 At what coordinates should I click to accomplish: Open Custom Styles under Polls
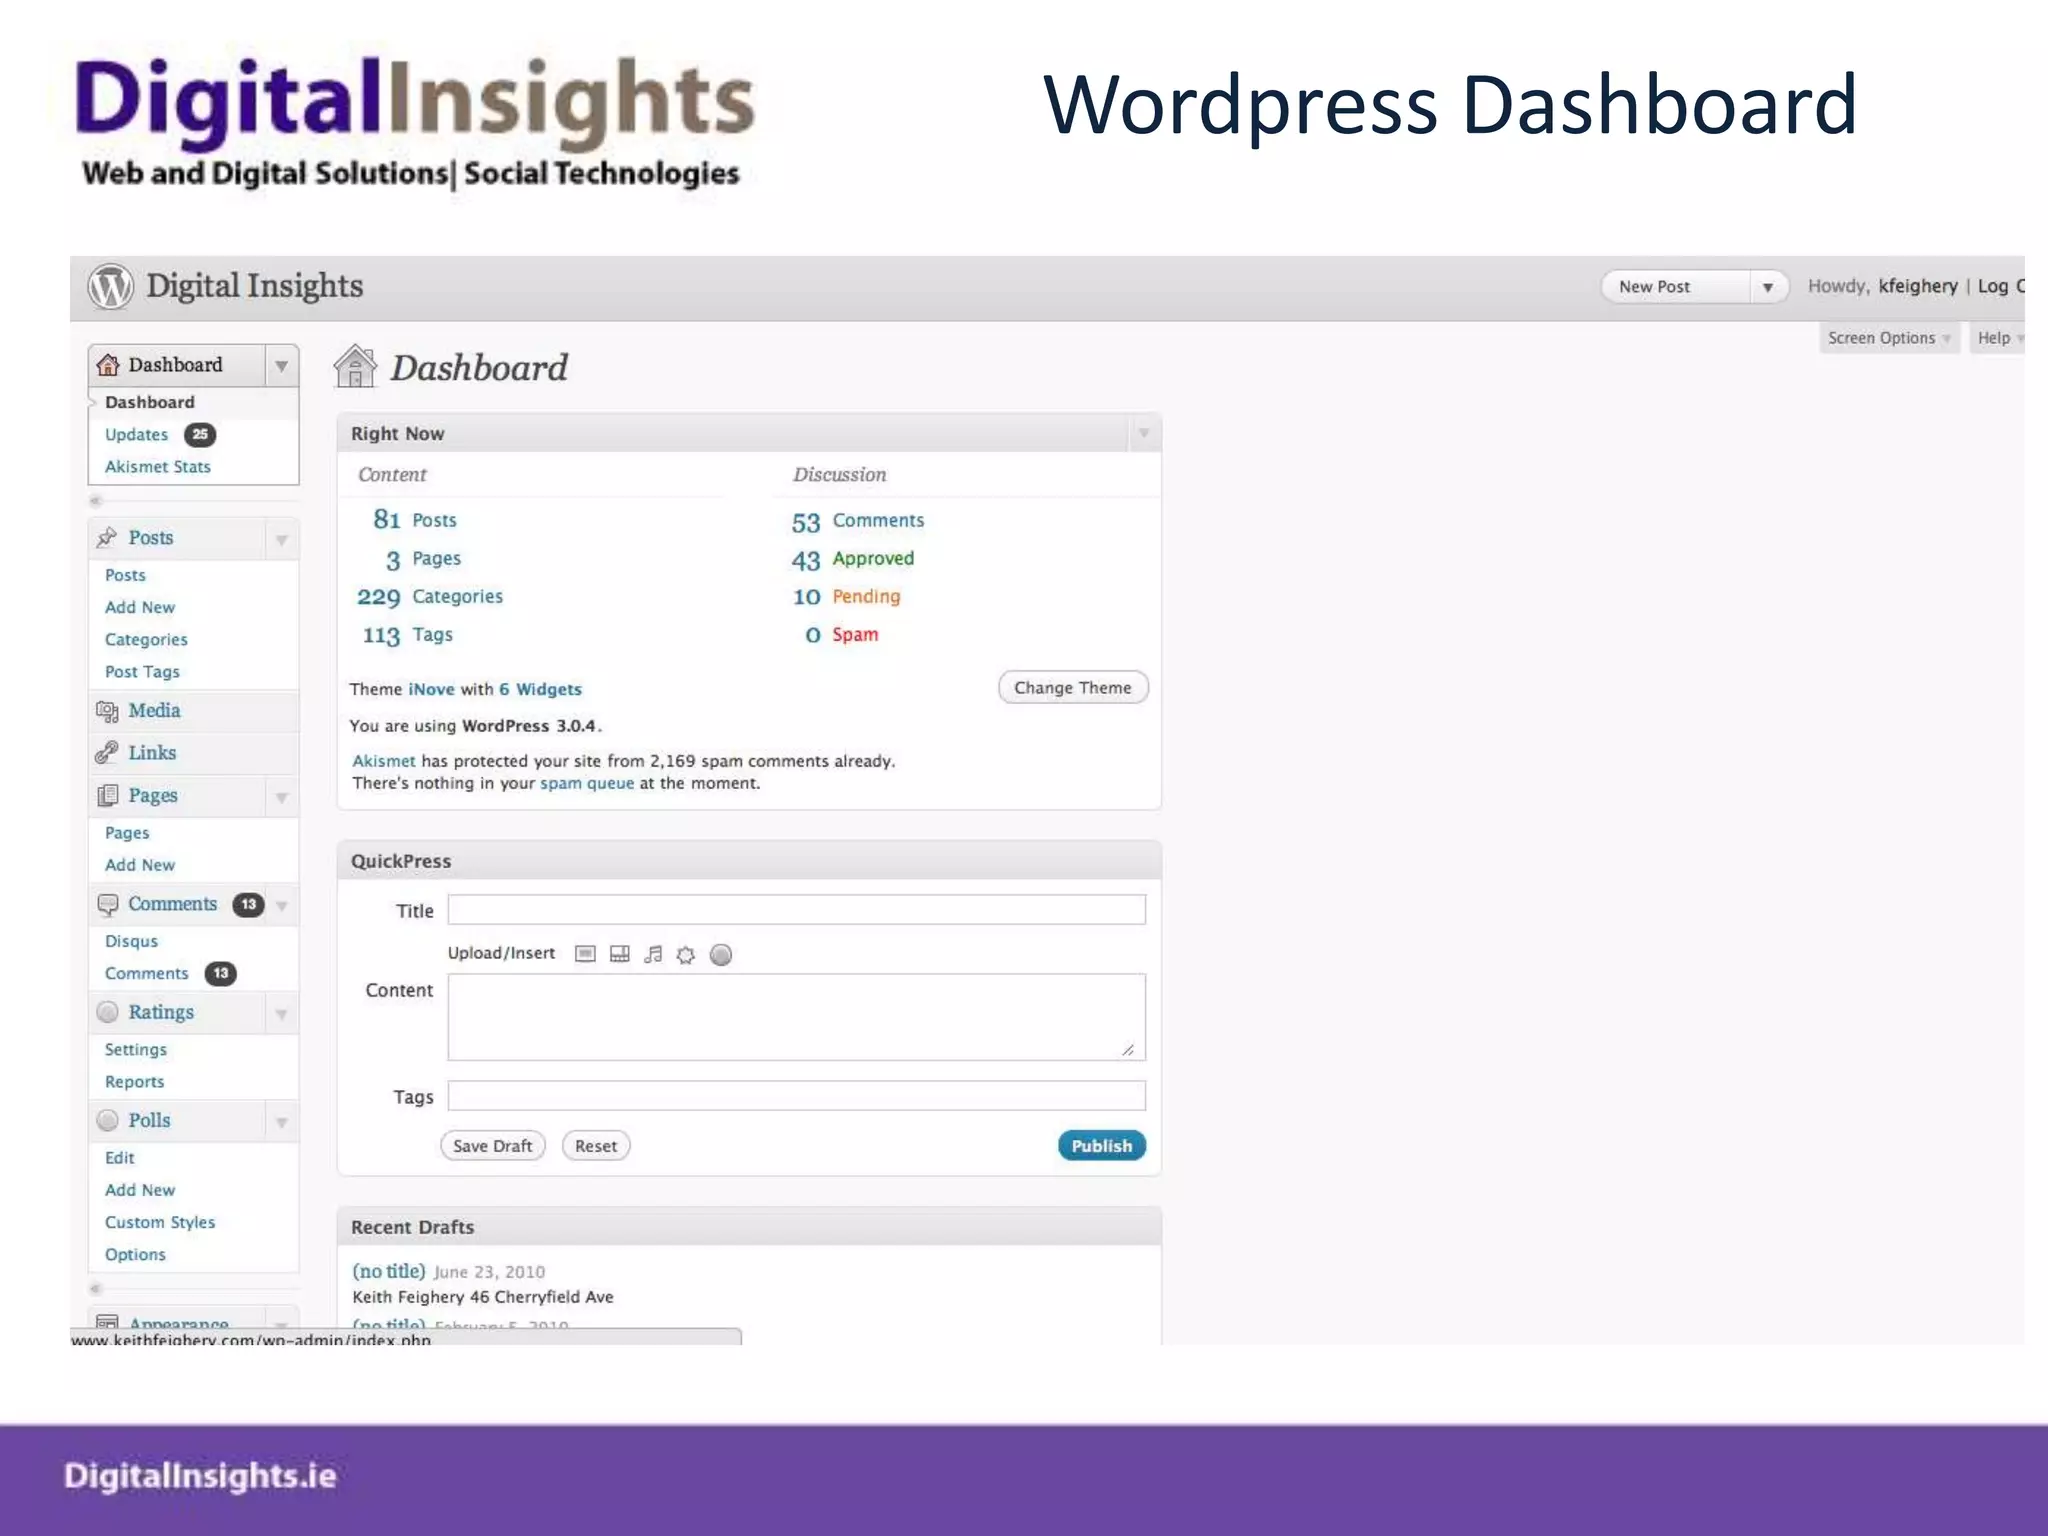pyautogui.click(x=160, y=1223)
